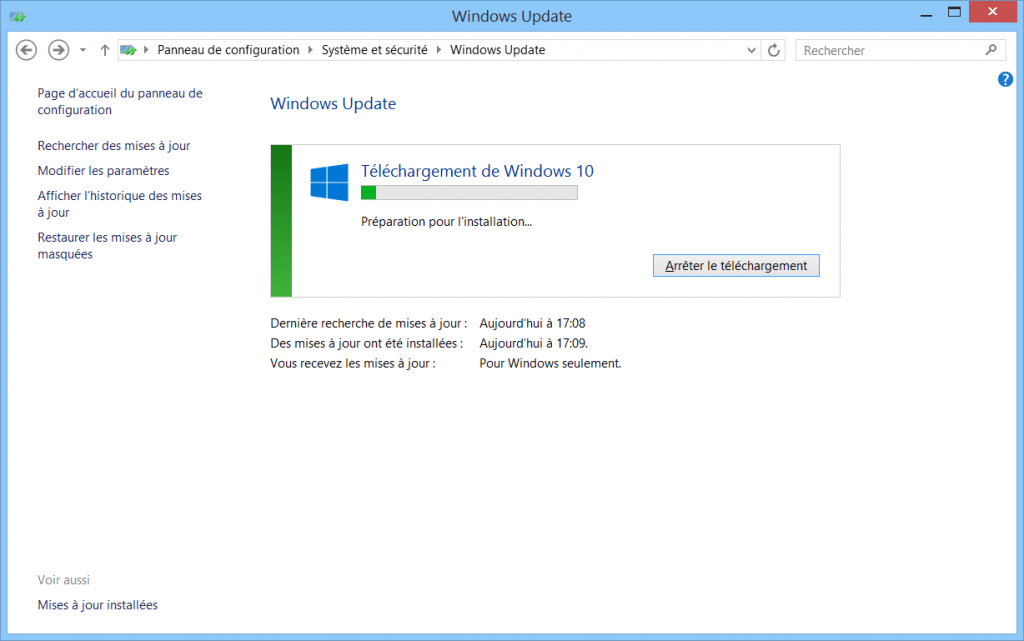
Task: Click the Control Panel icon in address bar
Action: click(129, 50)
